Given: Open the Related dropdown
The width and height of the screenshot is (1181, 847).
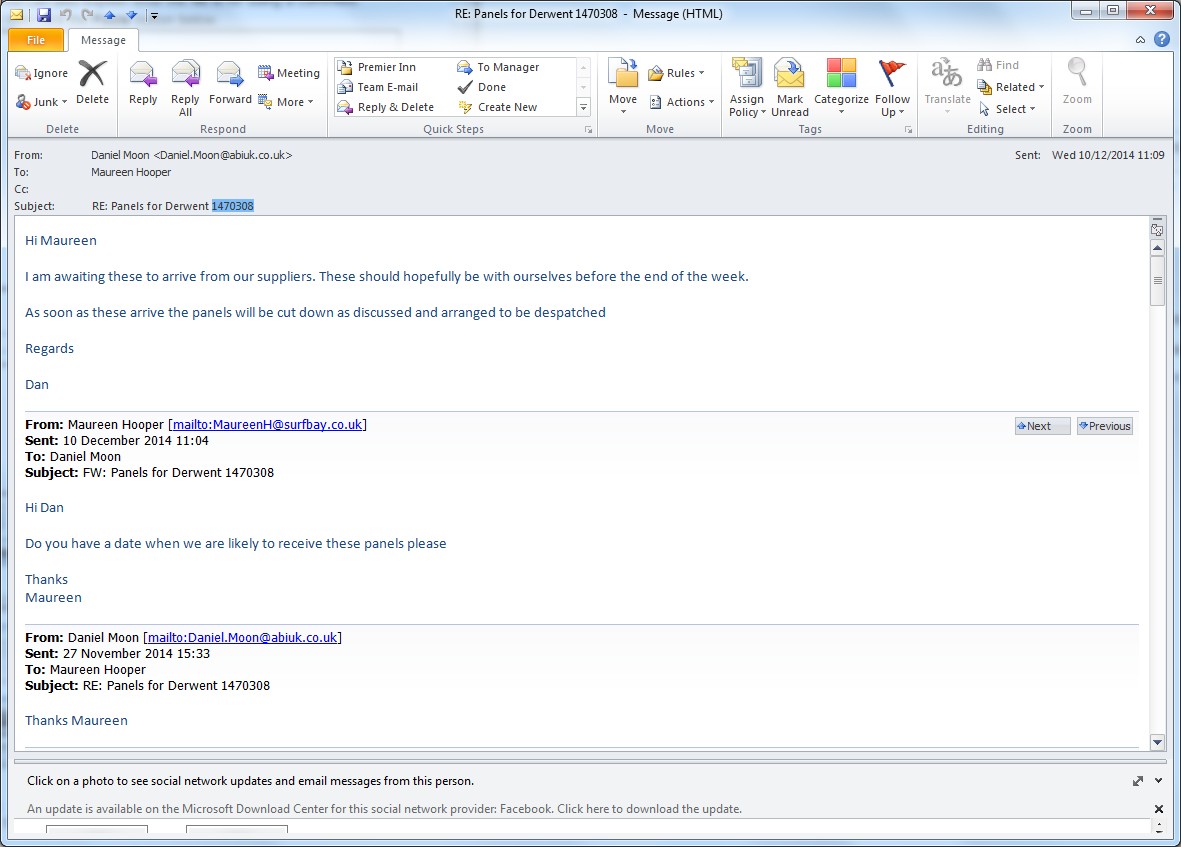Looking at the screenshot, I should [1011, 87].
